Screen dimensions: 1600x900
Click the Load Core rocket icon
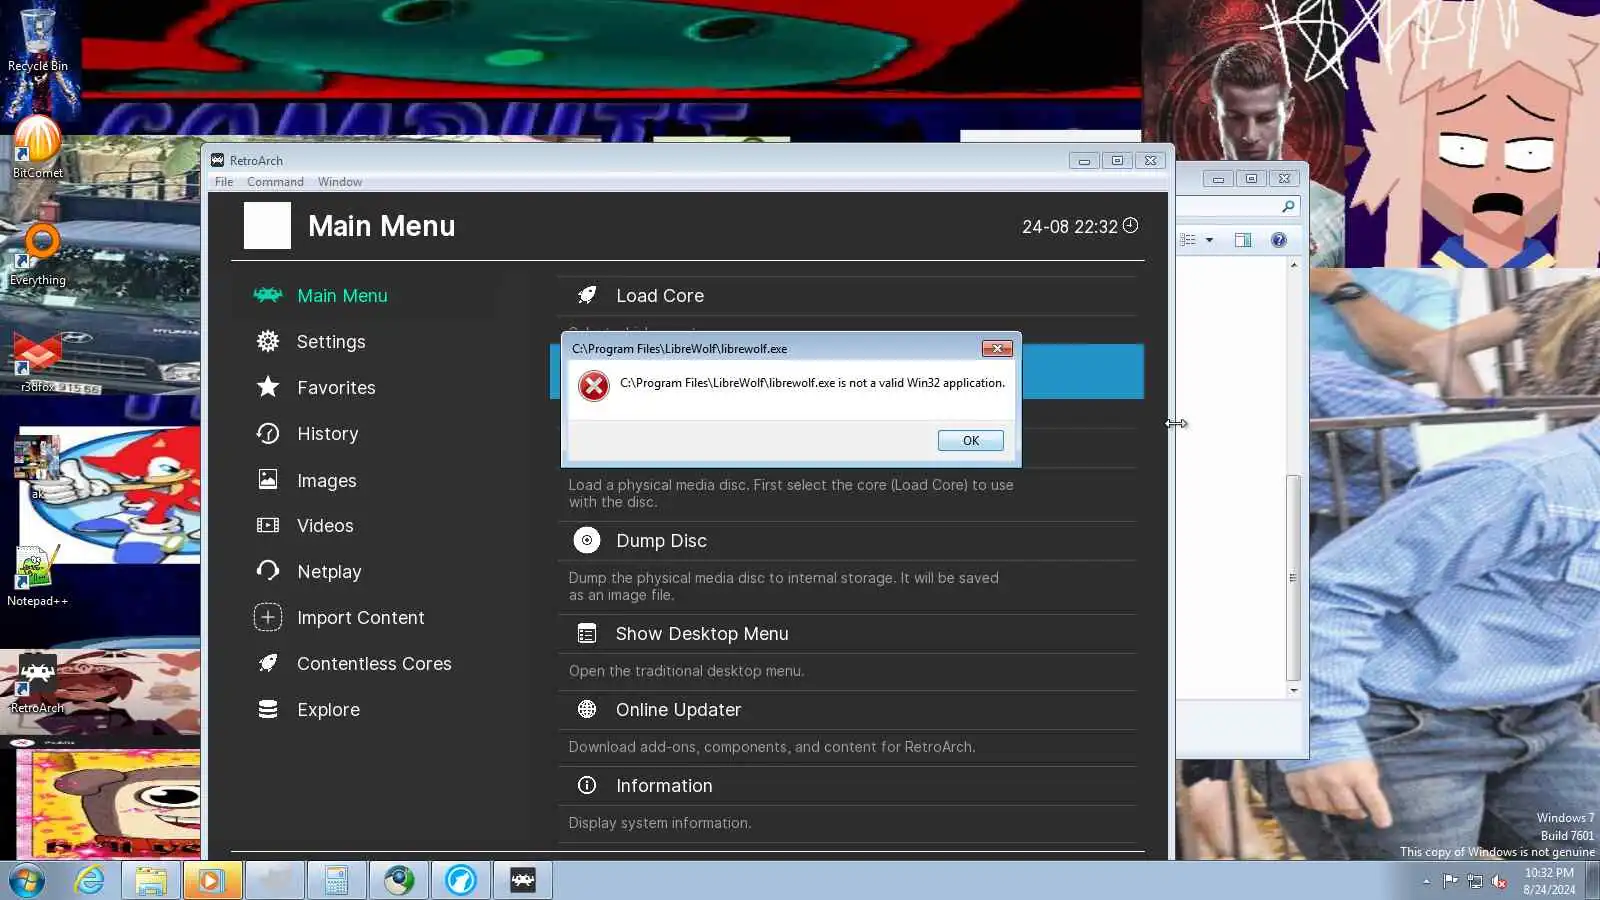(587, 295)
